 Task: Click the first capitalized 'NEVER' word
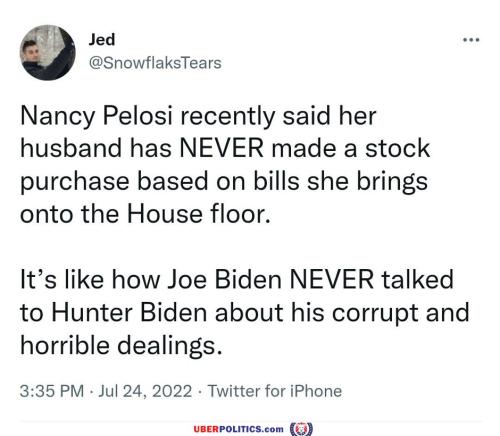pos(222,148)
